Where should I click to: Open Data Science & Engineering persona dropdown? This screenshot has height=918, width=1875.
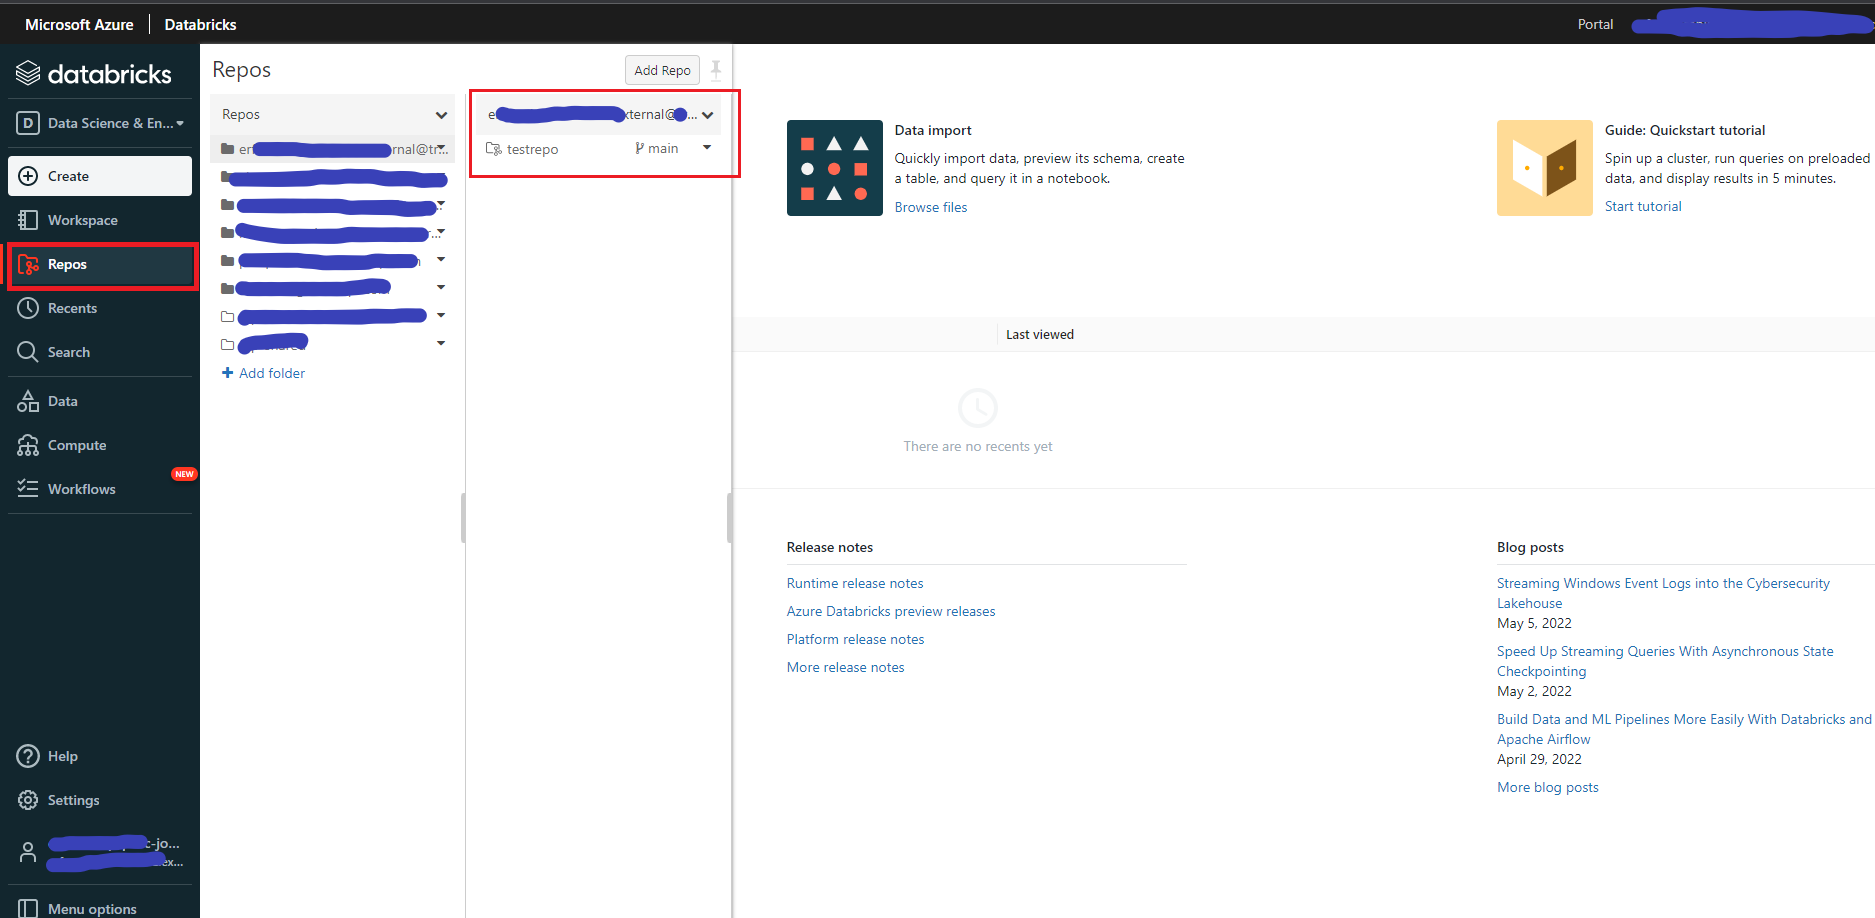coord(100,123)
